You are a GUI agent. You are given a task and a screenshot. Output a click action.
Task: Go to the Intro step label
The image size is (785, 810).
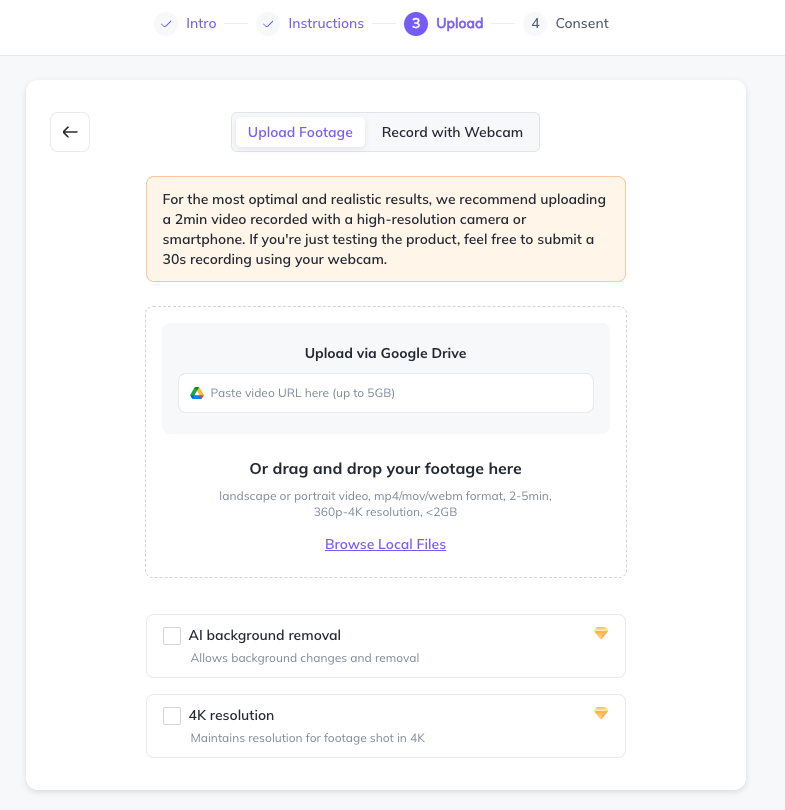click(201, 23)
